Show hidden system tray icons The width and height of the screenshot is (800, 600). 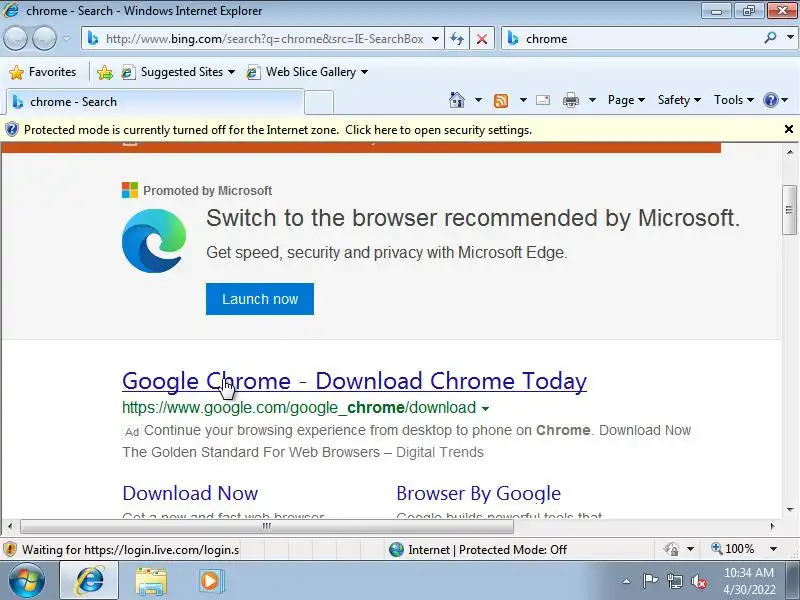click(627, 581)
